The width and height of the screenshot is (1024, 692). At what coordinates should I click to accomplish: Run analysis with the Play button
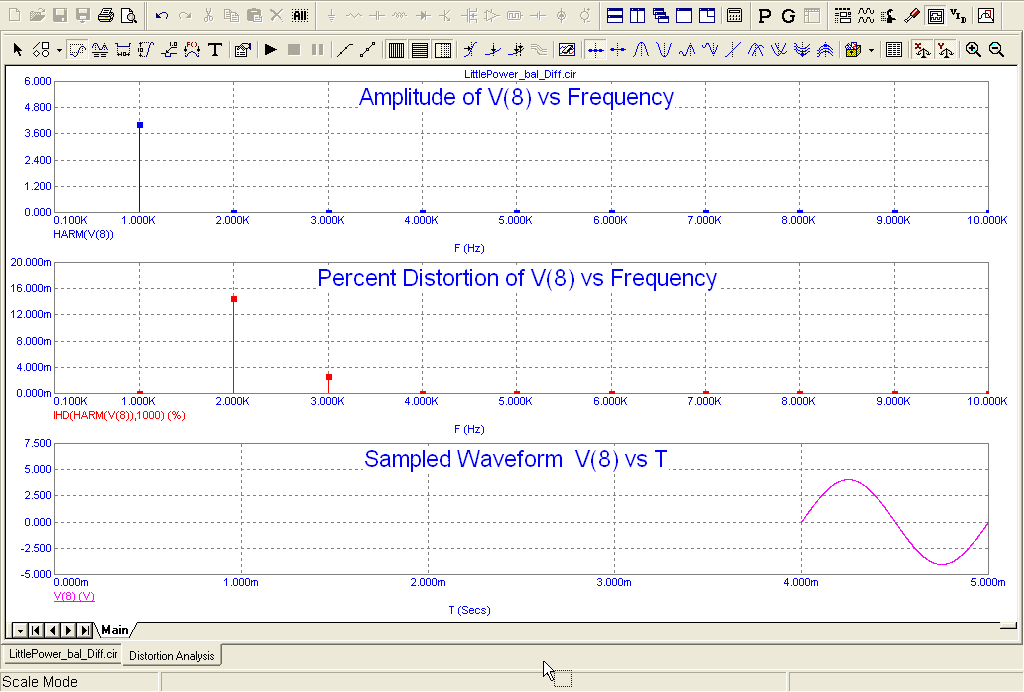[x=270, y=50]
